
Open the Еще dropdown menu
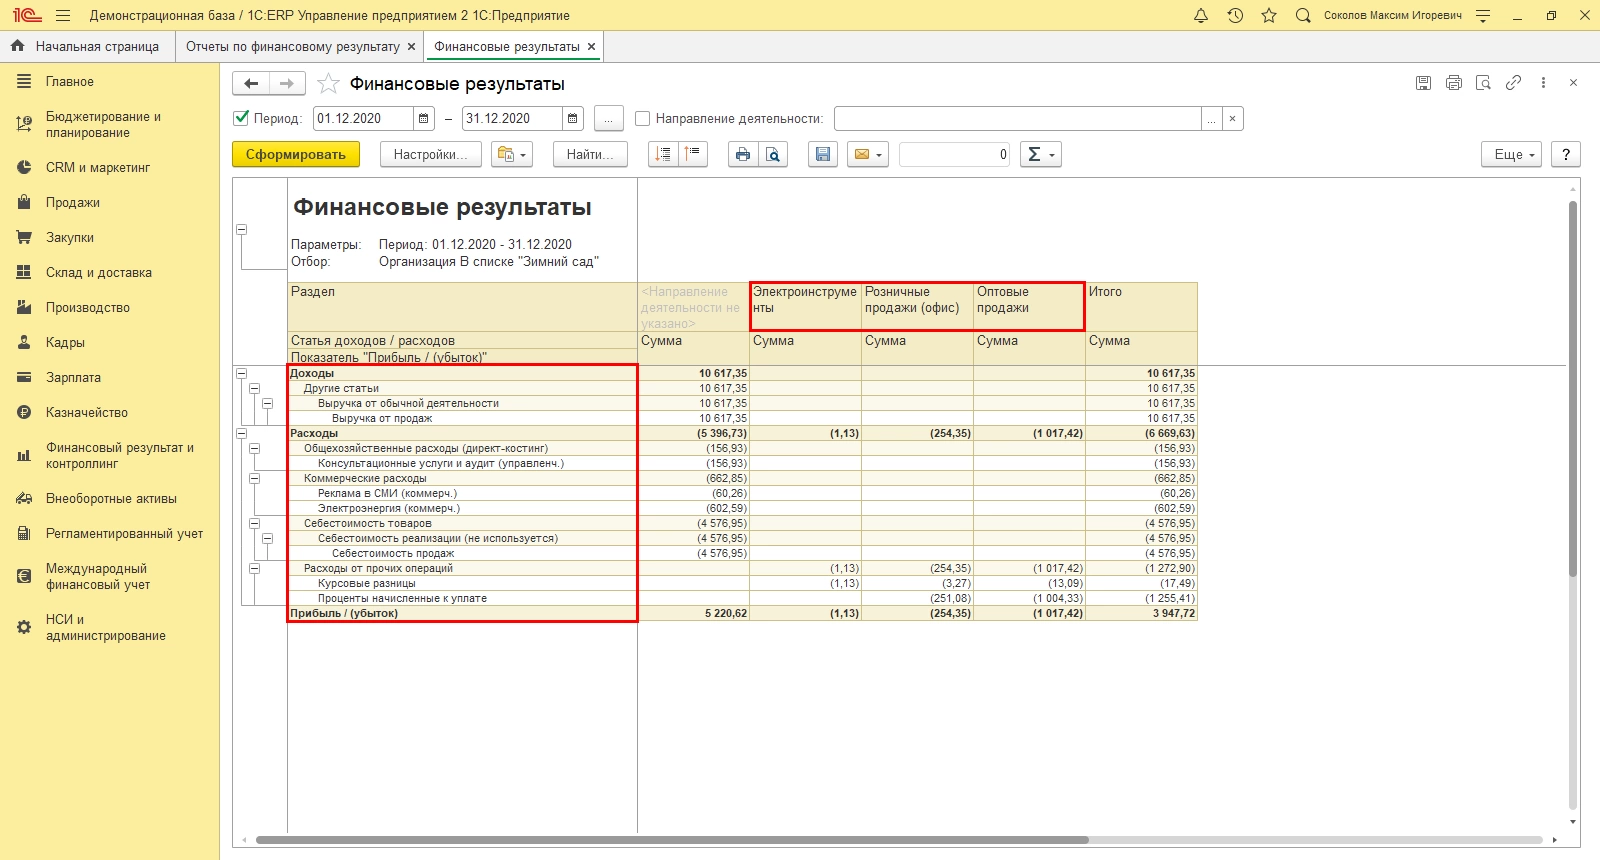coord(1510,154)
